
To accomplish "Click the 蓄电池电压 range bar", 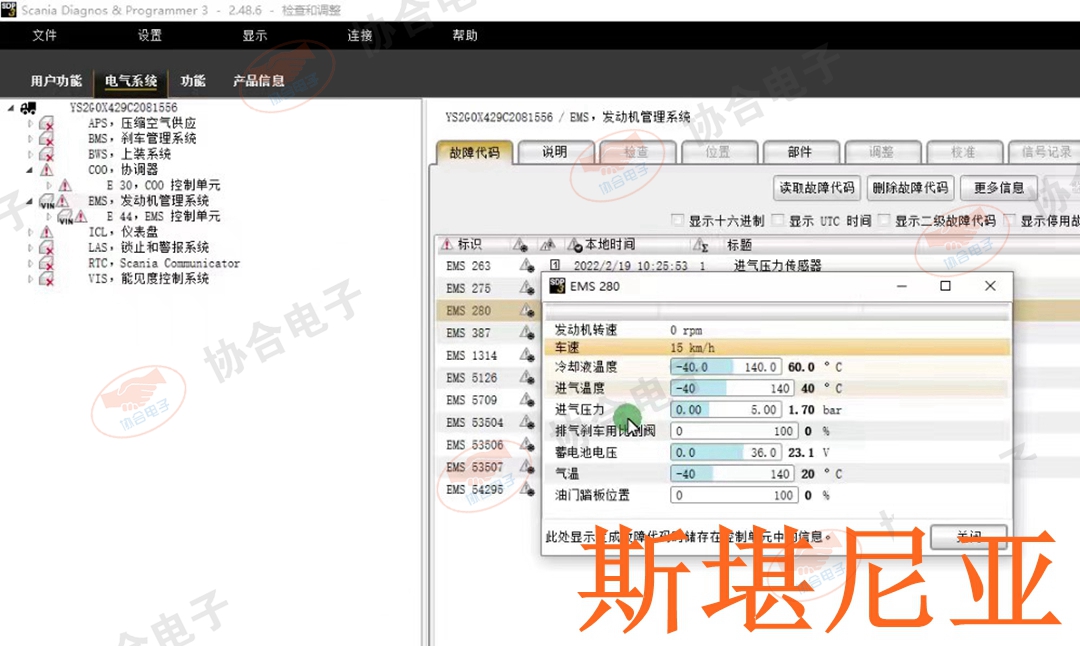I will click(725, 452).
